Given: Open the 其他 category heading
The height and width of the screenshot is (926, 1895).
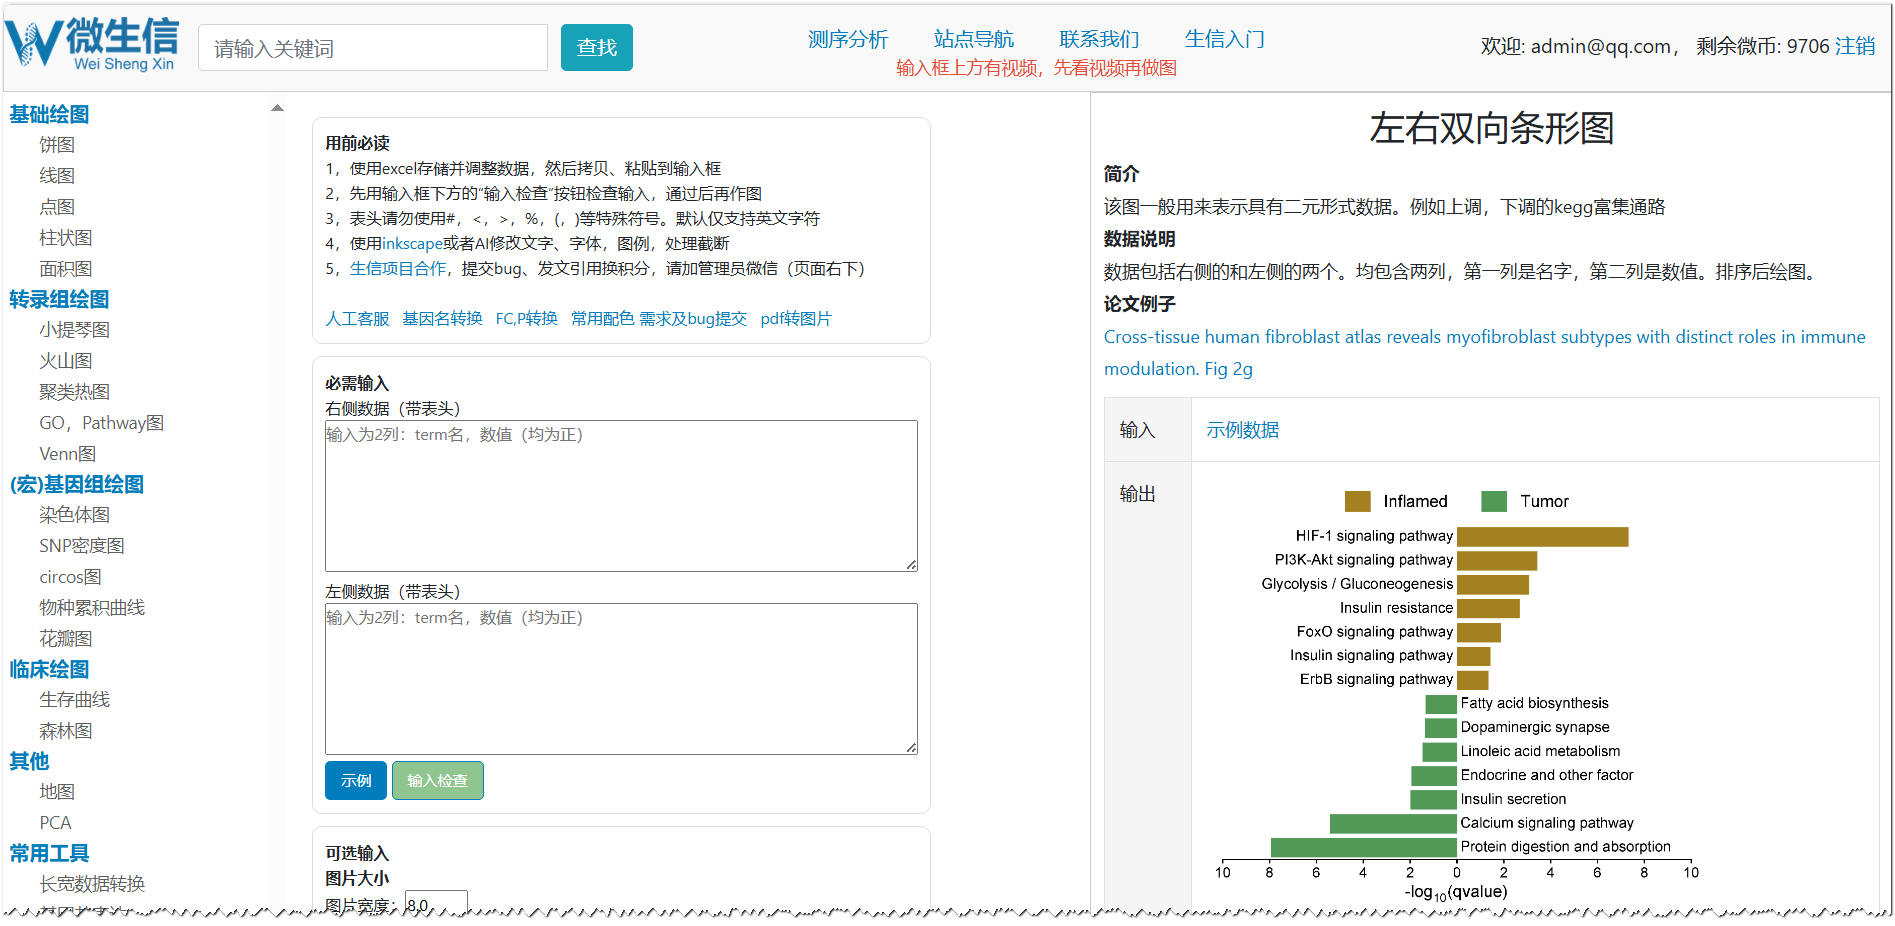Looking at the screenshot, I should (x=29, y=761).
